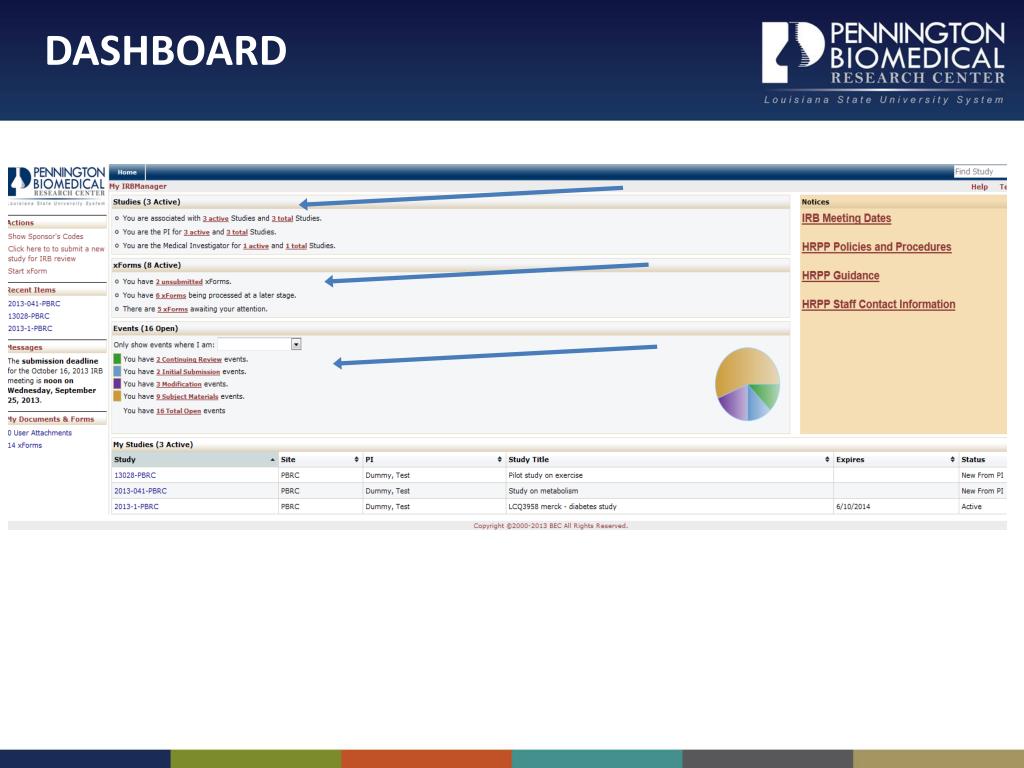The image size is (1024, 768).
Task: Open the Help menu link
Action: click(x=979, y=187)
